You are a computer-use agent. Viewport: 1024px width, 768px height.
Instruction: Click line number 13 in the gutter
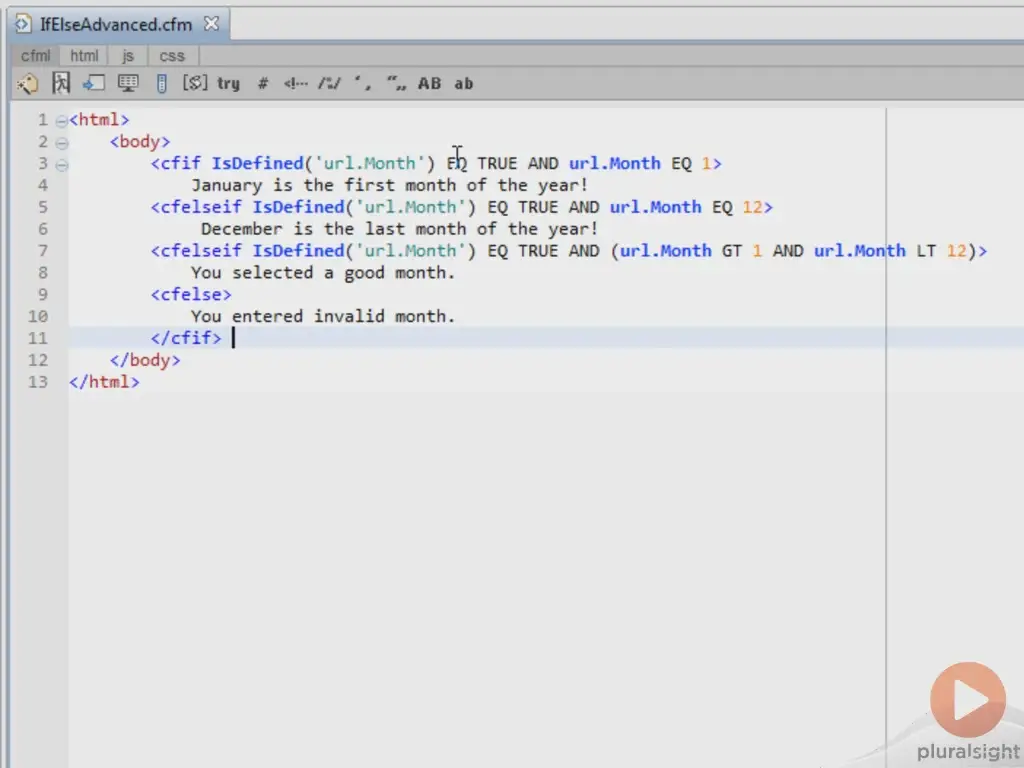[38, 382]
